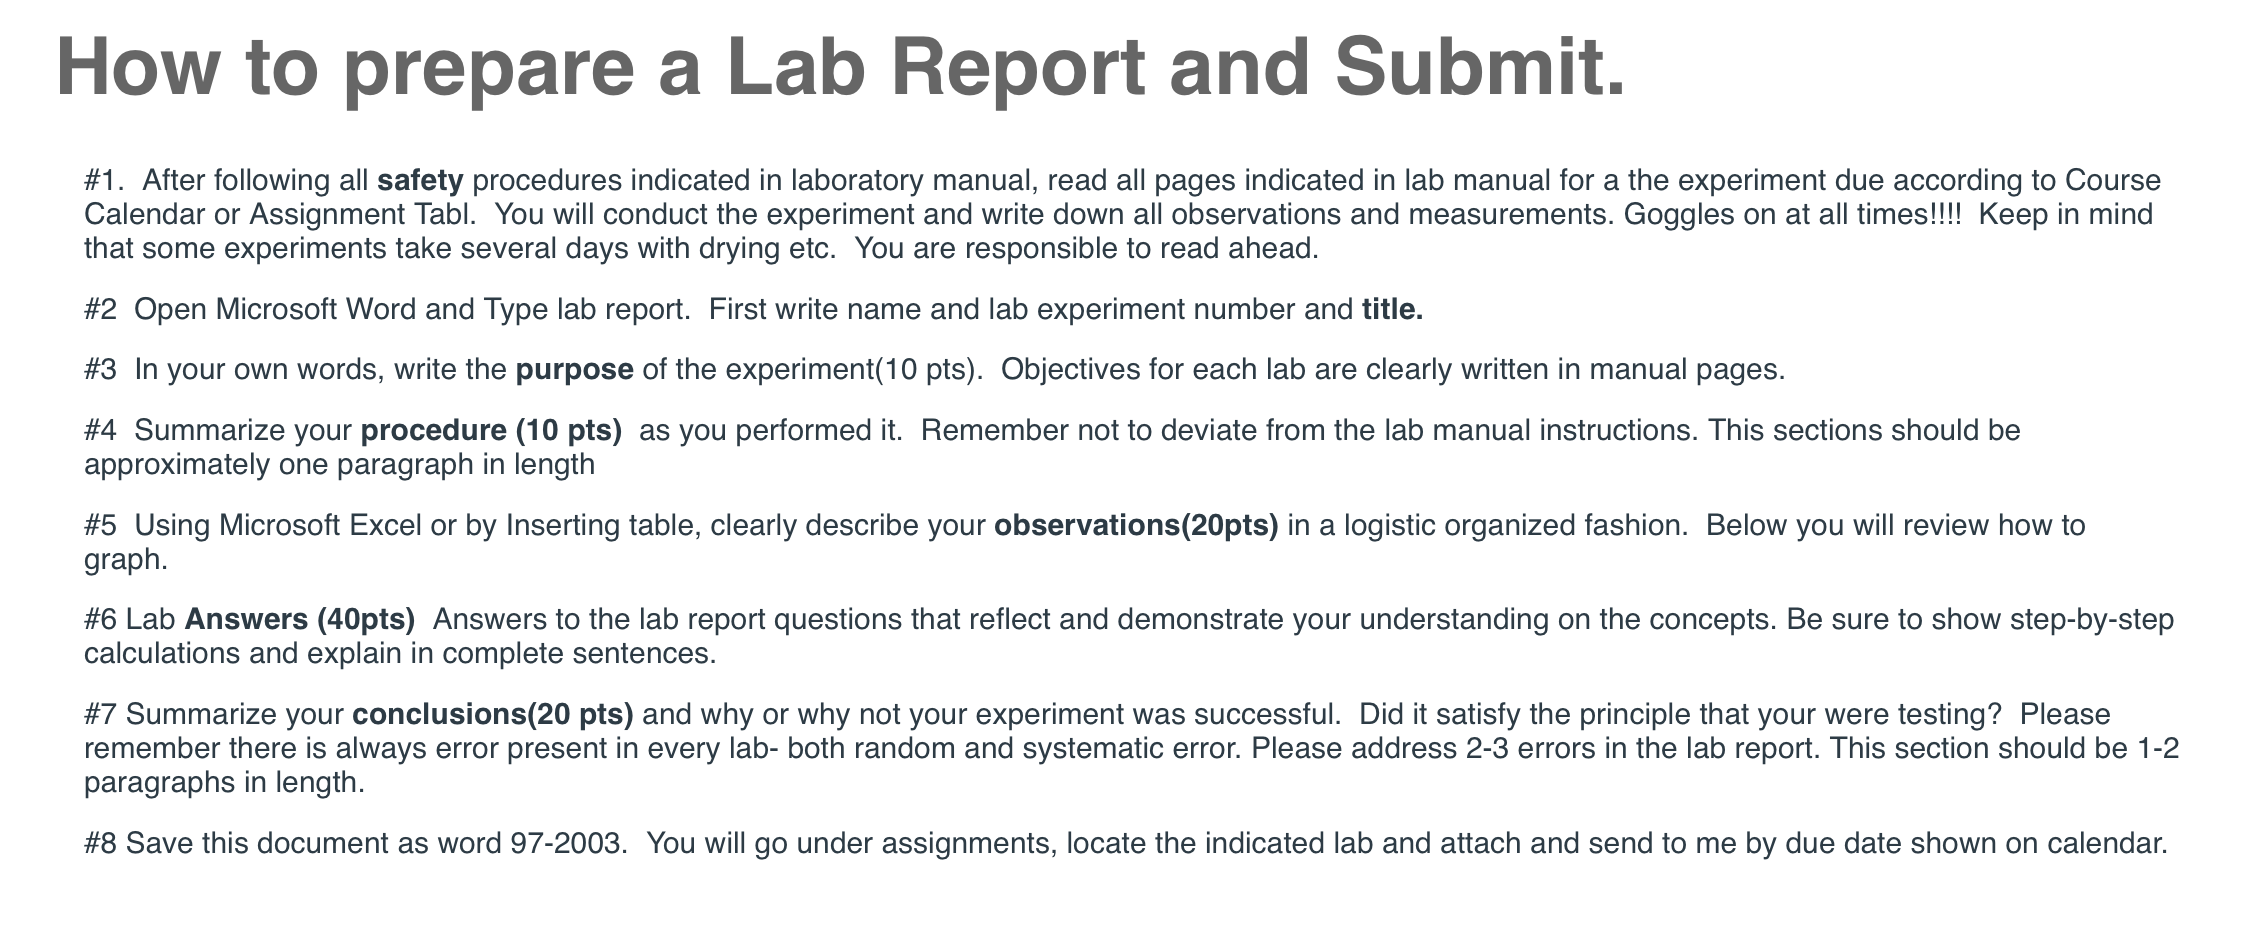The width and height of the screenshot is (2246, 948).
Task: Click the bold word 'title.' in step #2
Action: click(x=1392, y=310)
